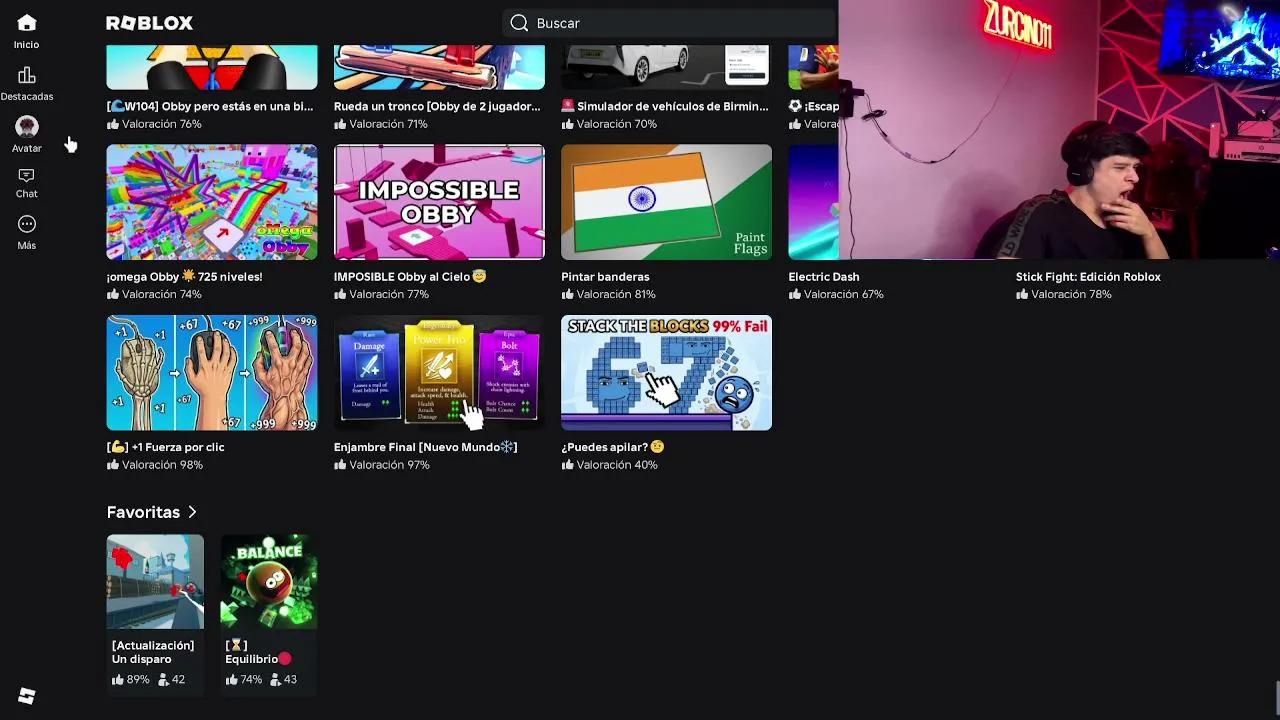The image size is (1280, 720).
Task: Click 'Valoración 71%' rating text
Action: click(389, 124)
